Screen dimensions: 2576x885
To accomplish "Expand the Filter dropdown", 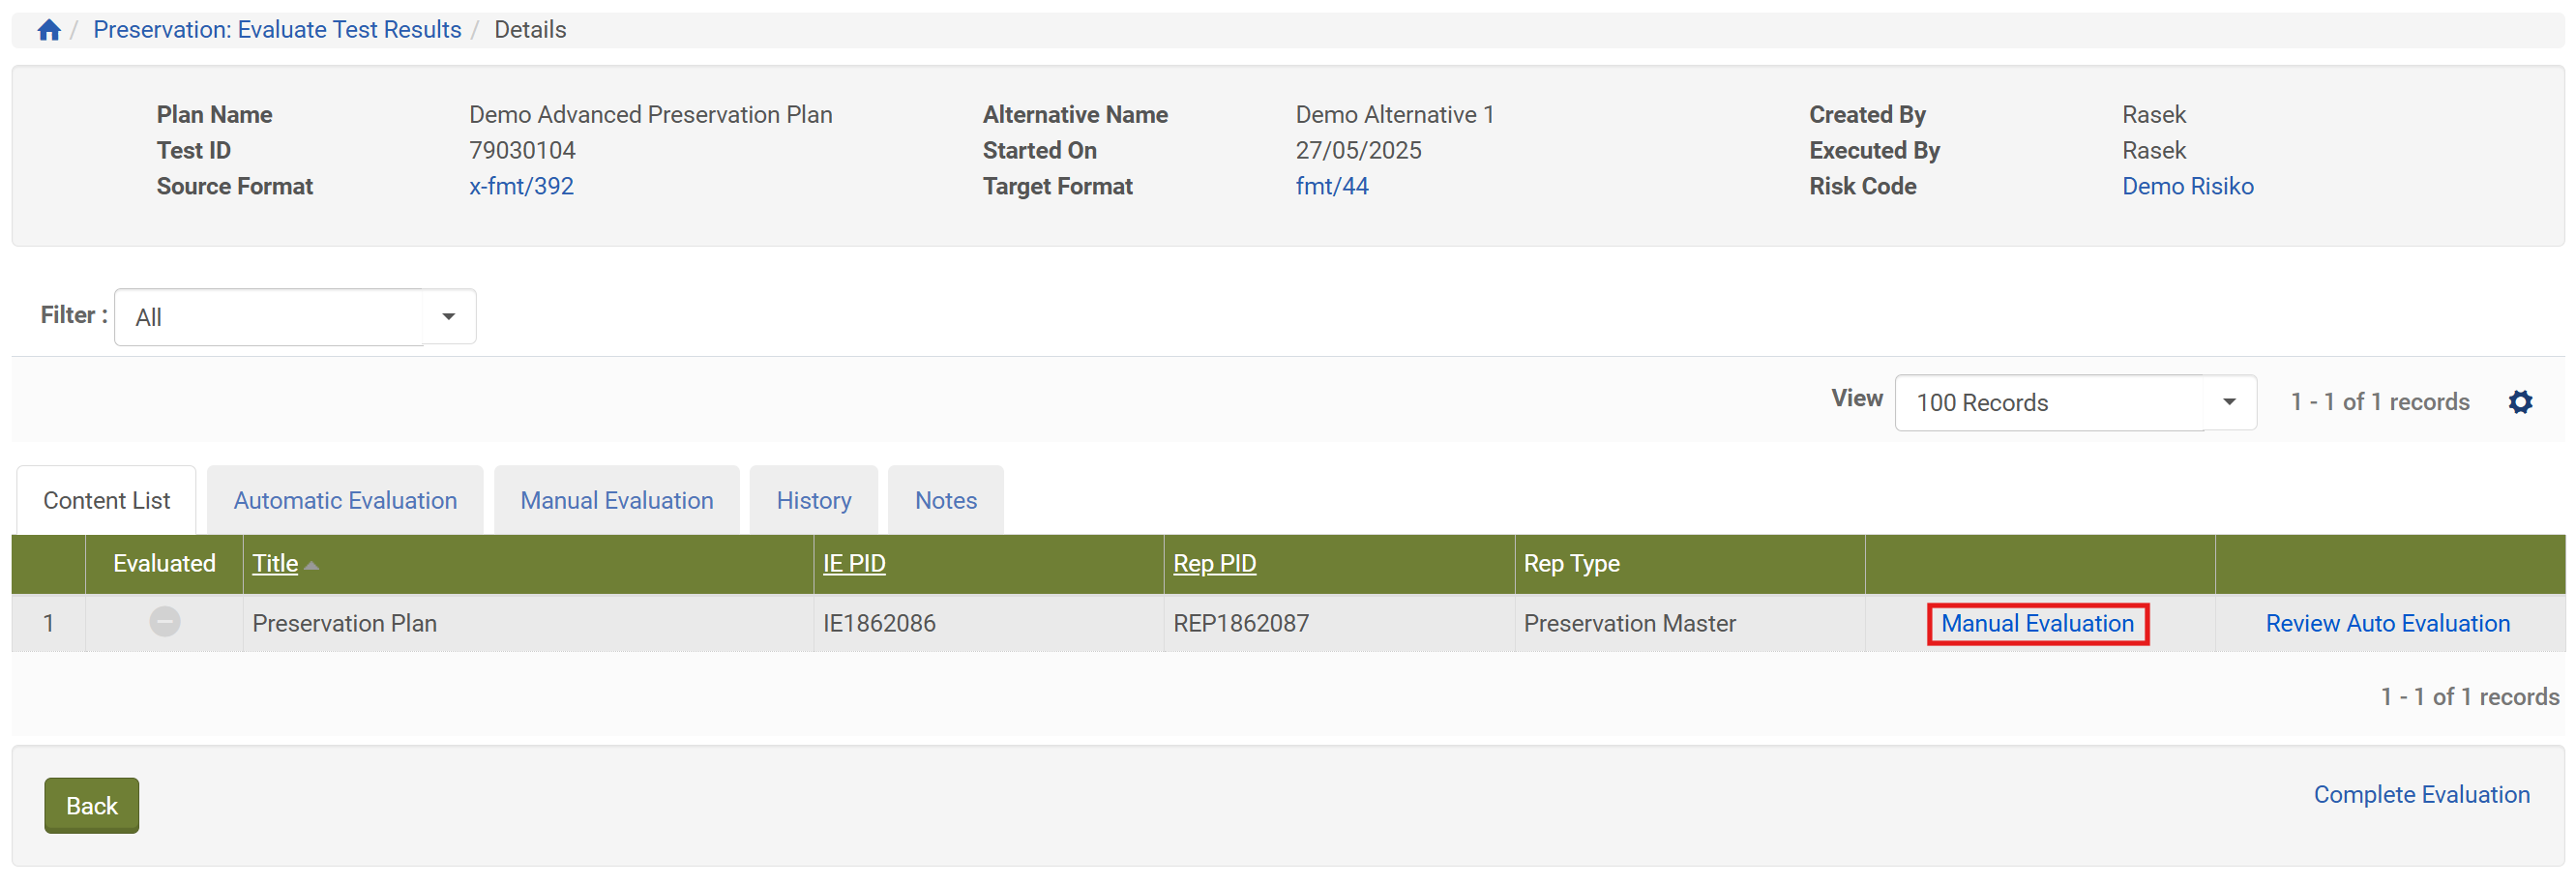I will coord(448,317).
